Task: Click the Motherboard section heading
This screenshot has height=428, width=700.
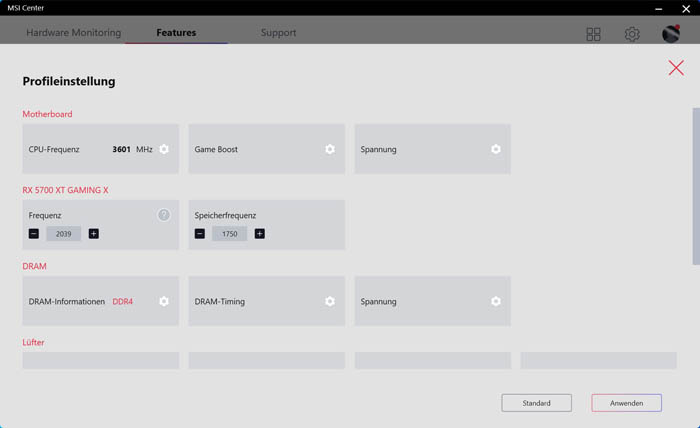Action: point(47,114)
